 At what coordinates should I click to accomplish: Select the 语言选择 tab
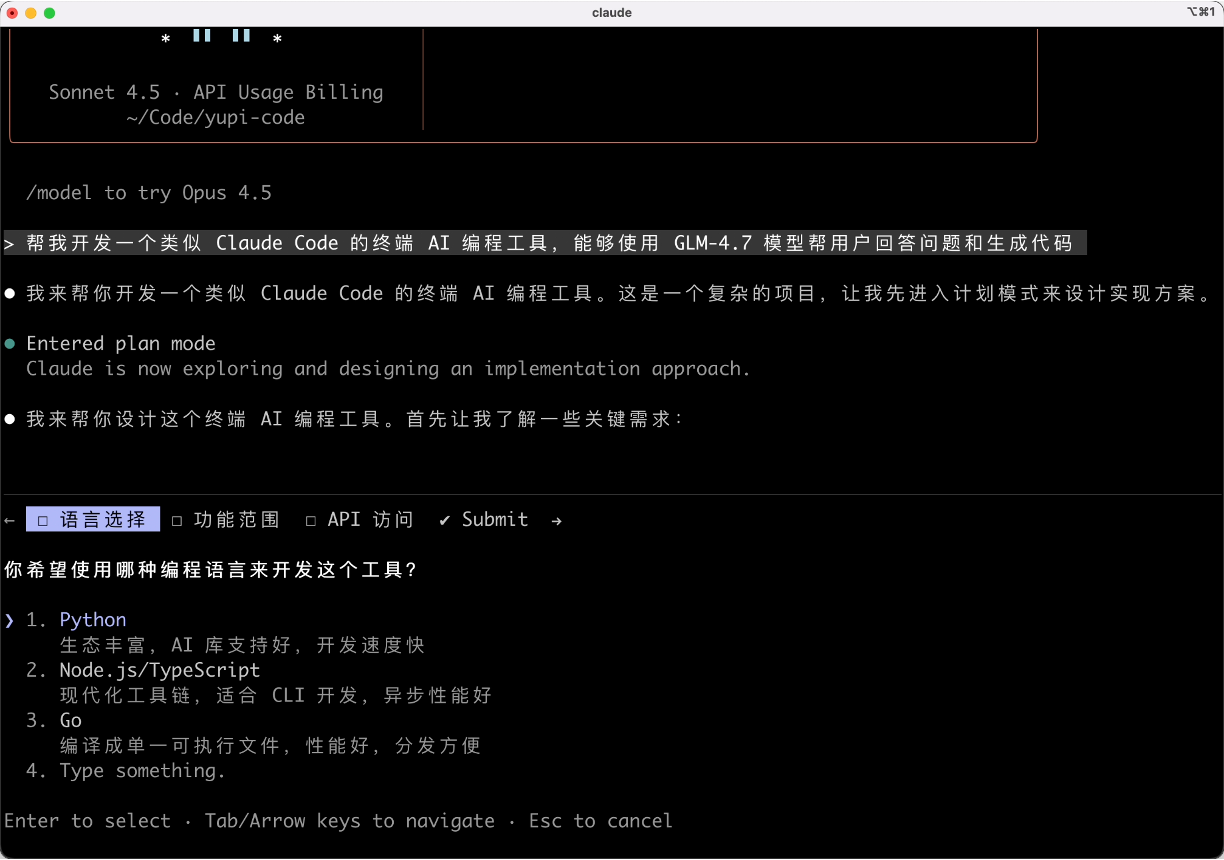pyautogui.click(x=92, y=519)
